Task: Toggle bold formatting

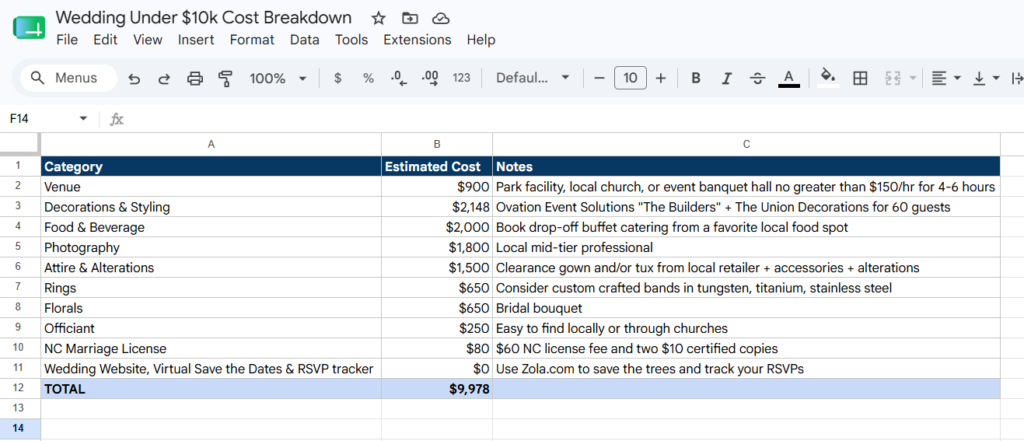Action: 696,78
